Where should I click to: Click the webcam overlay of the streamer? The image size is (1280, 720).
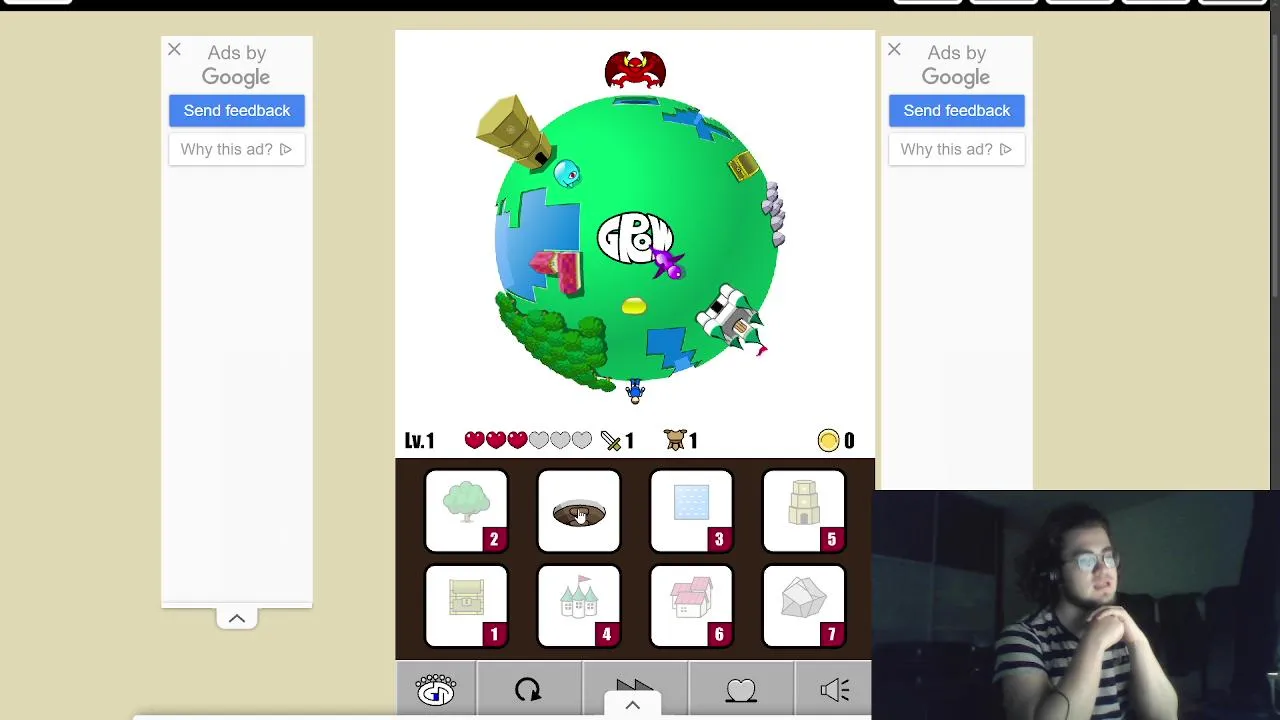point(1076,605)
